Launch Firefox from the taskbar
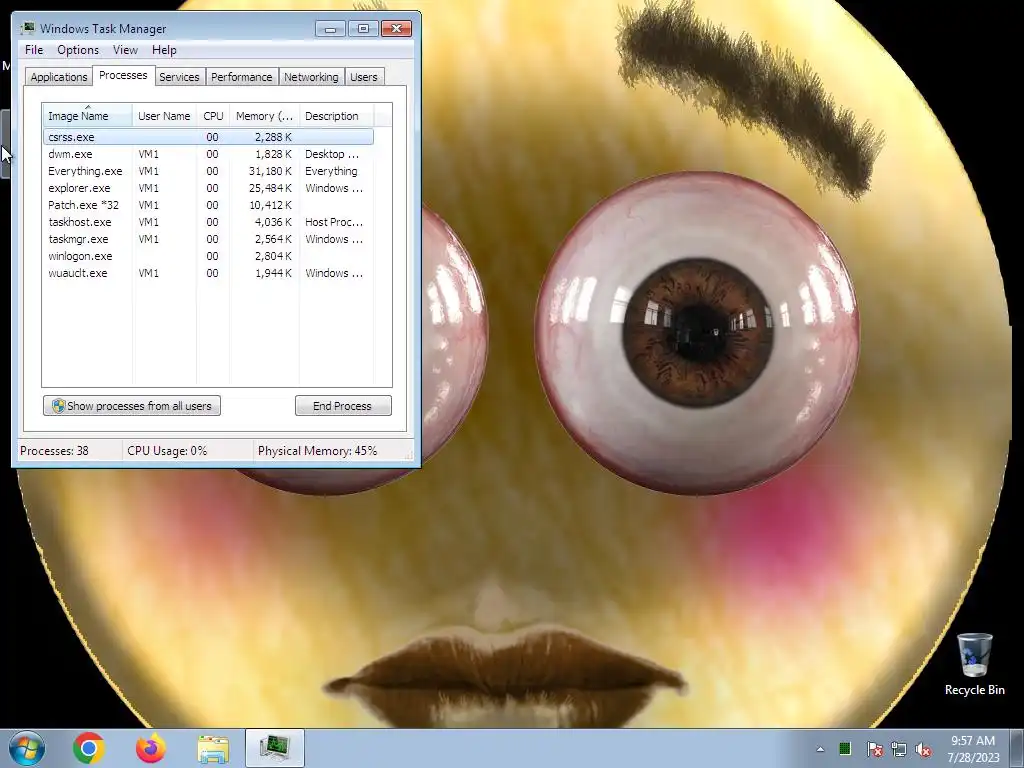Viewport: 1024px width, 768px height. [x=151, y=748]
